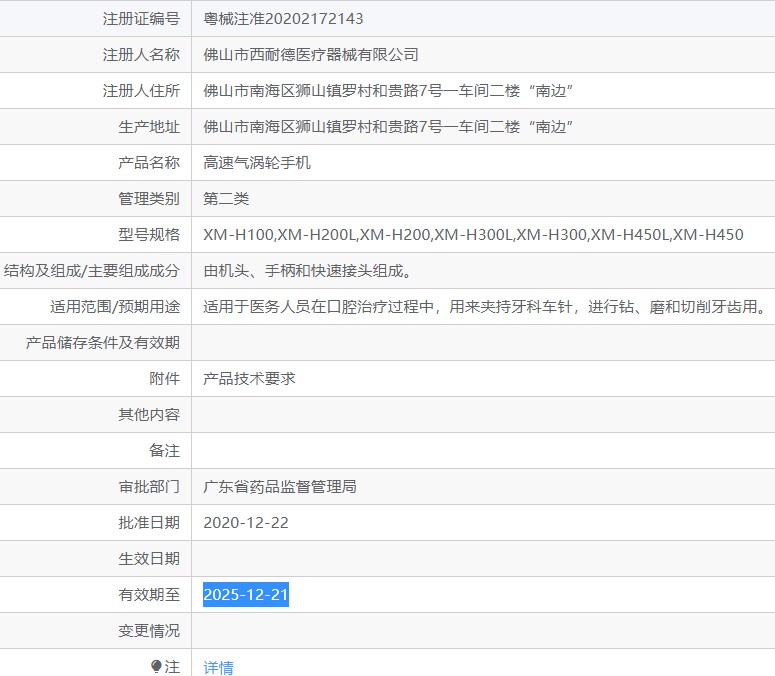Click approval date 2020-12-22
The height and width of the screenshot is (676, 775).
[x=246, y=523]
